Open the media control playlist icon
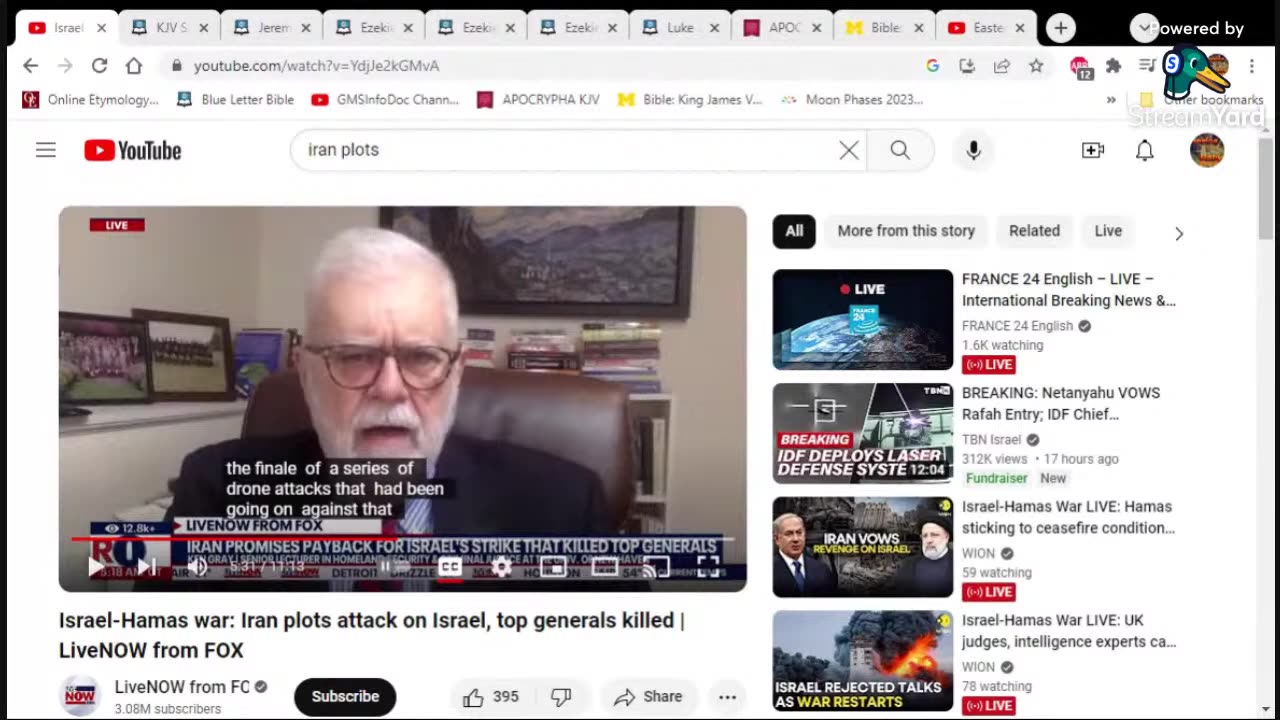The image size is (1280, 720). 1147,66
